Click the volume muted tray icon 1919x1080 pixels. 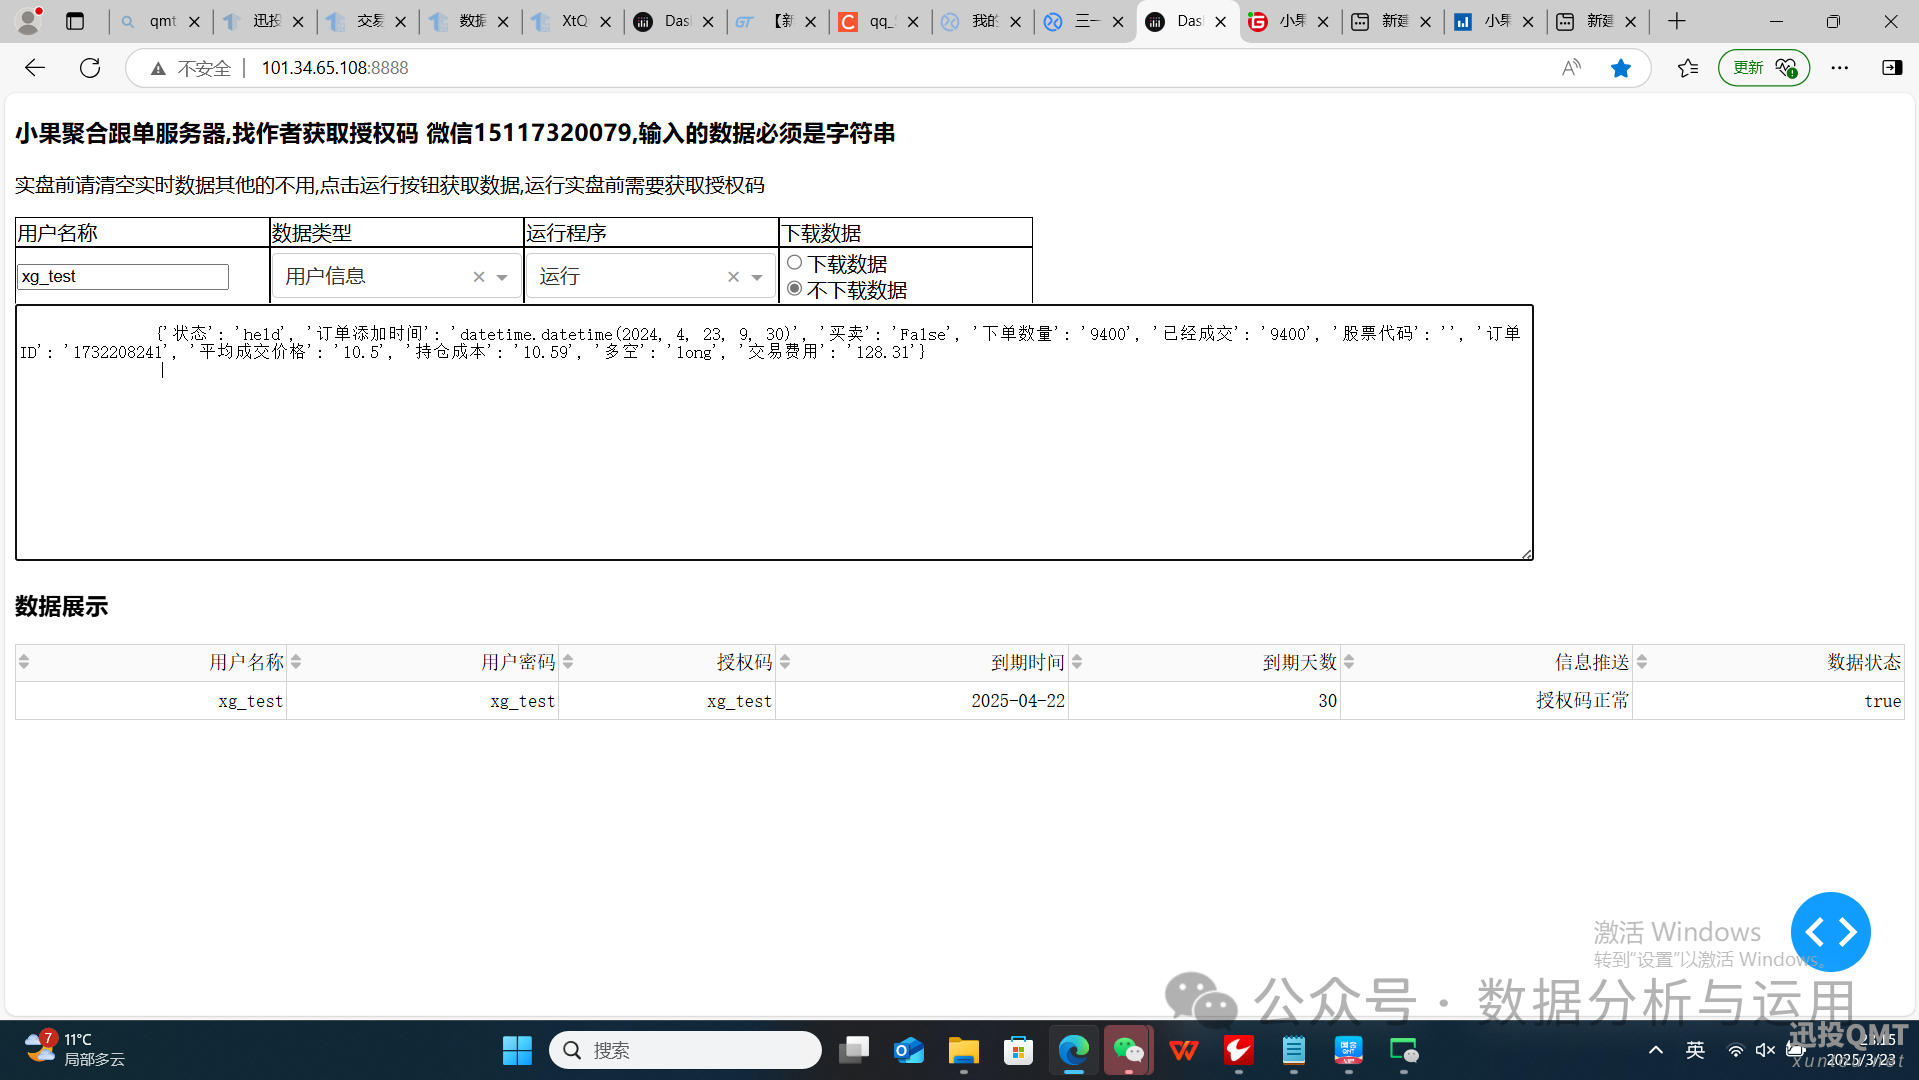(1765, 1050)
